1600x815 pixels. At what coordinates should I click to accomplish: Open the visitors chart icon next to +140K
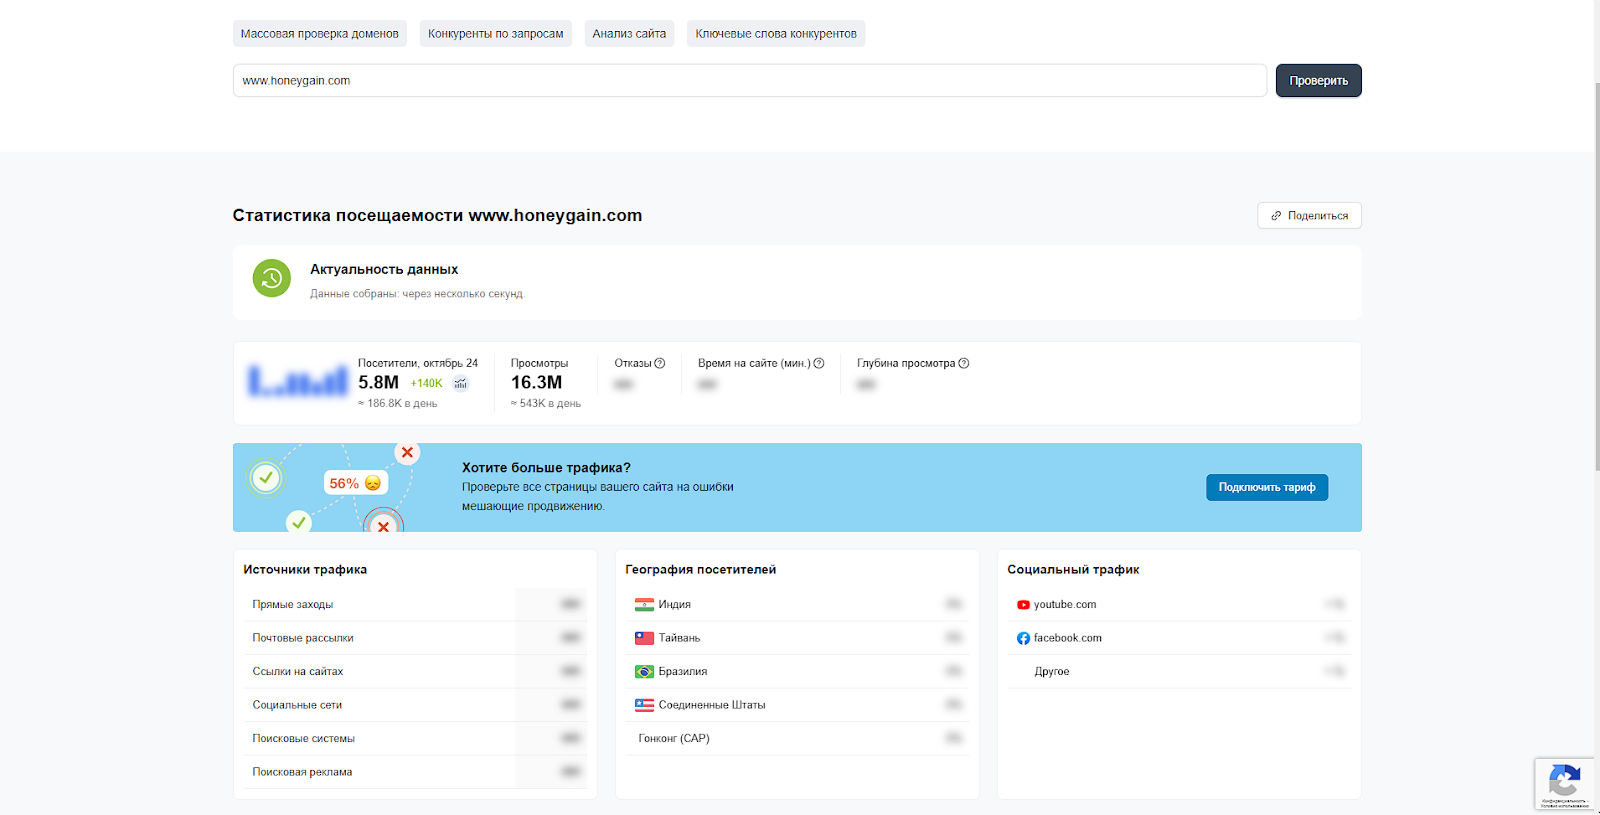[x=461, y=383]
